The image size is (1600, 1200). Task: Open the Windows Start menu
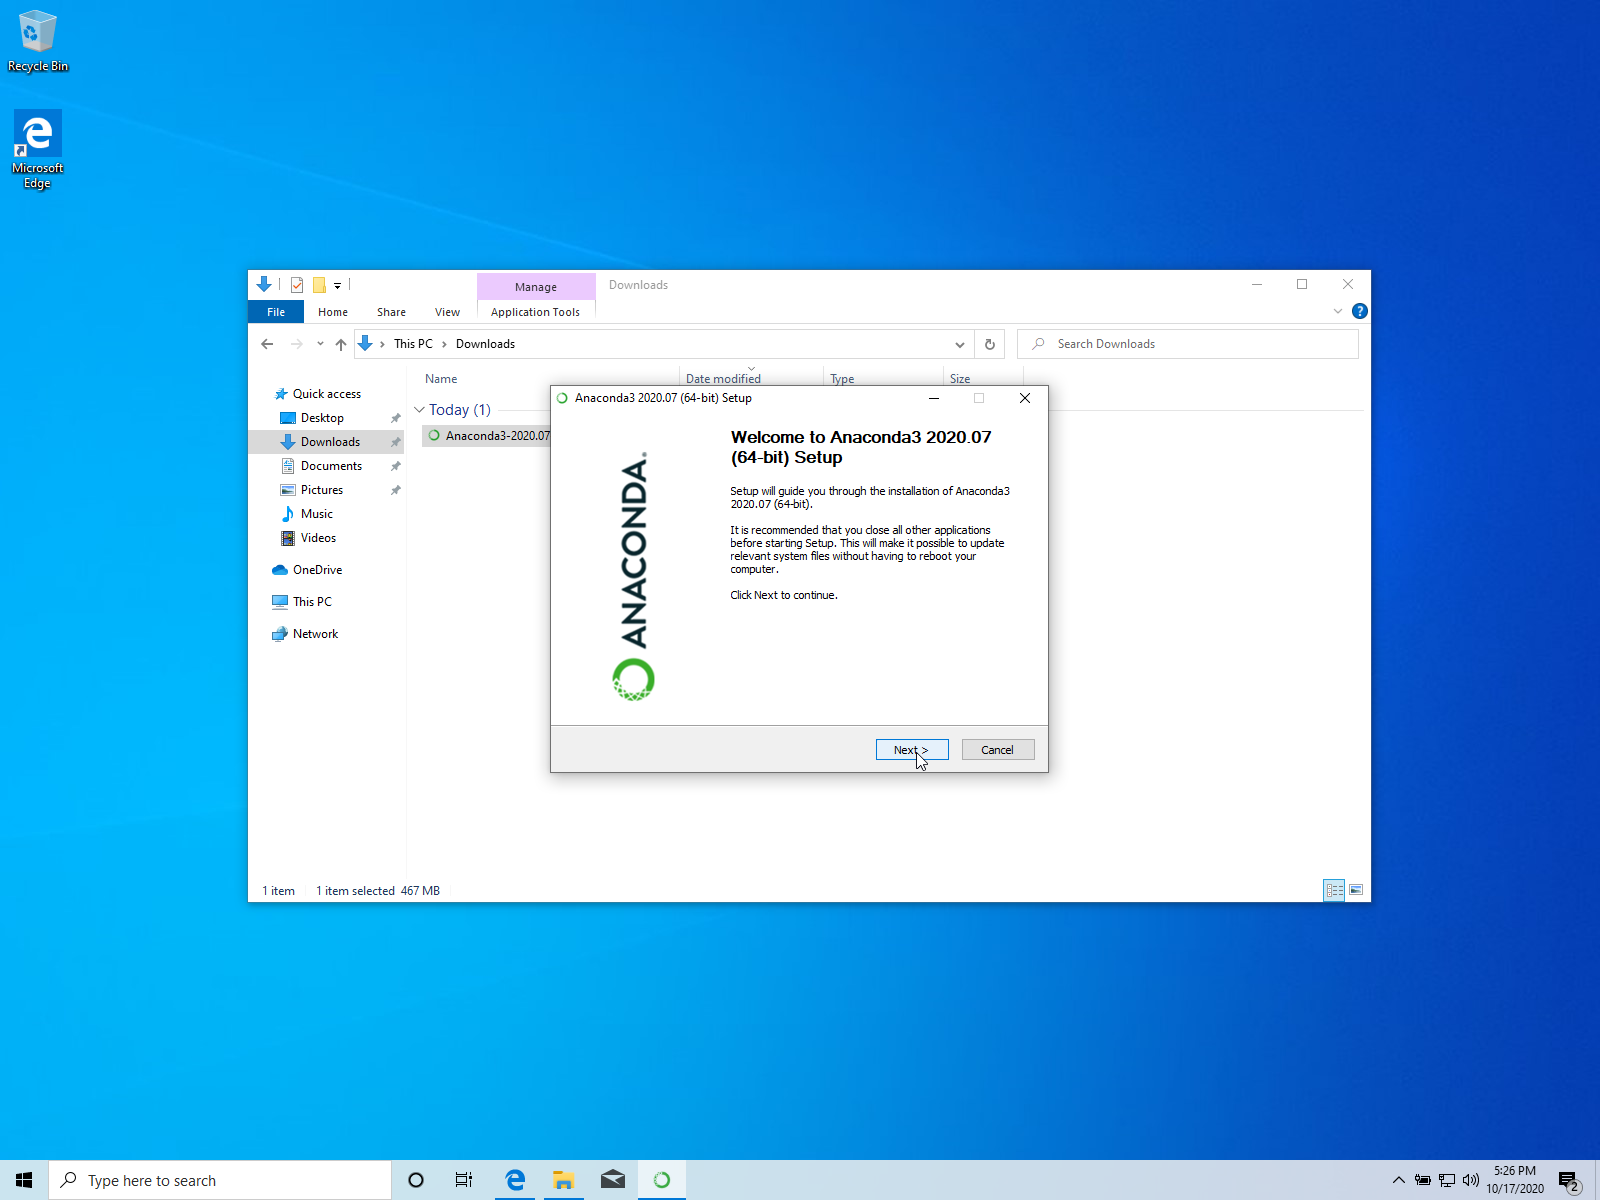click(x=24, y=1180)
